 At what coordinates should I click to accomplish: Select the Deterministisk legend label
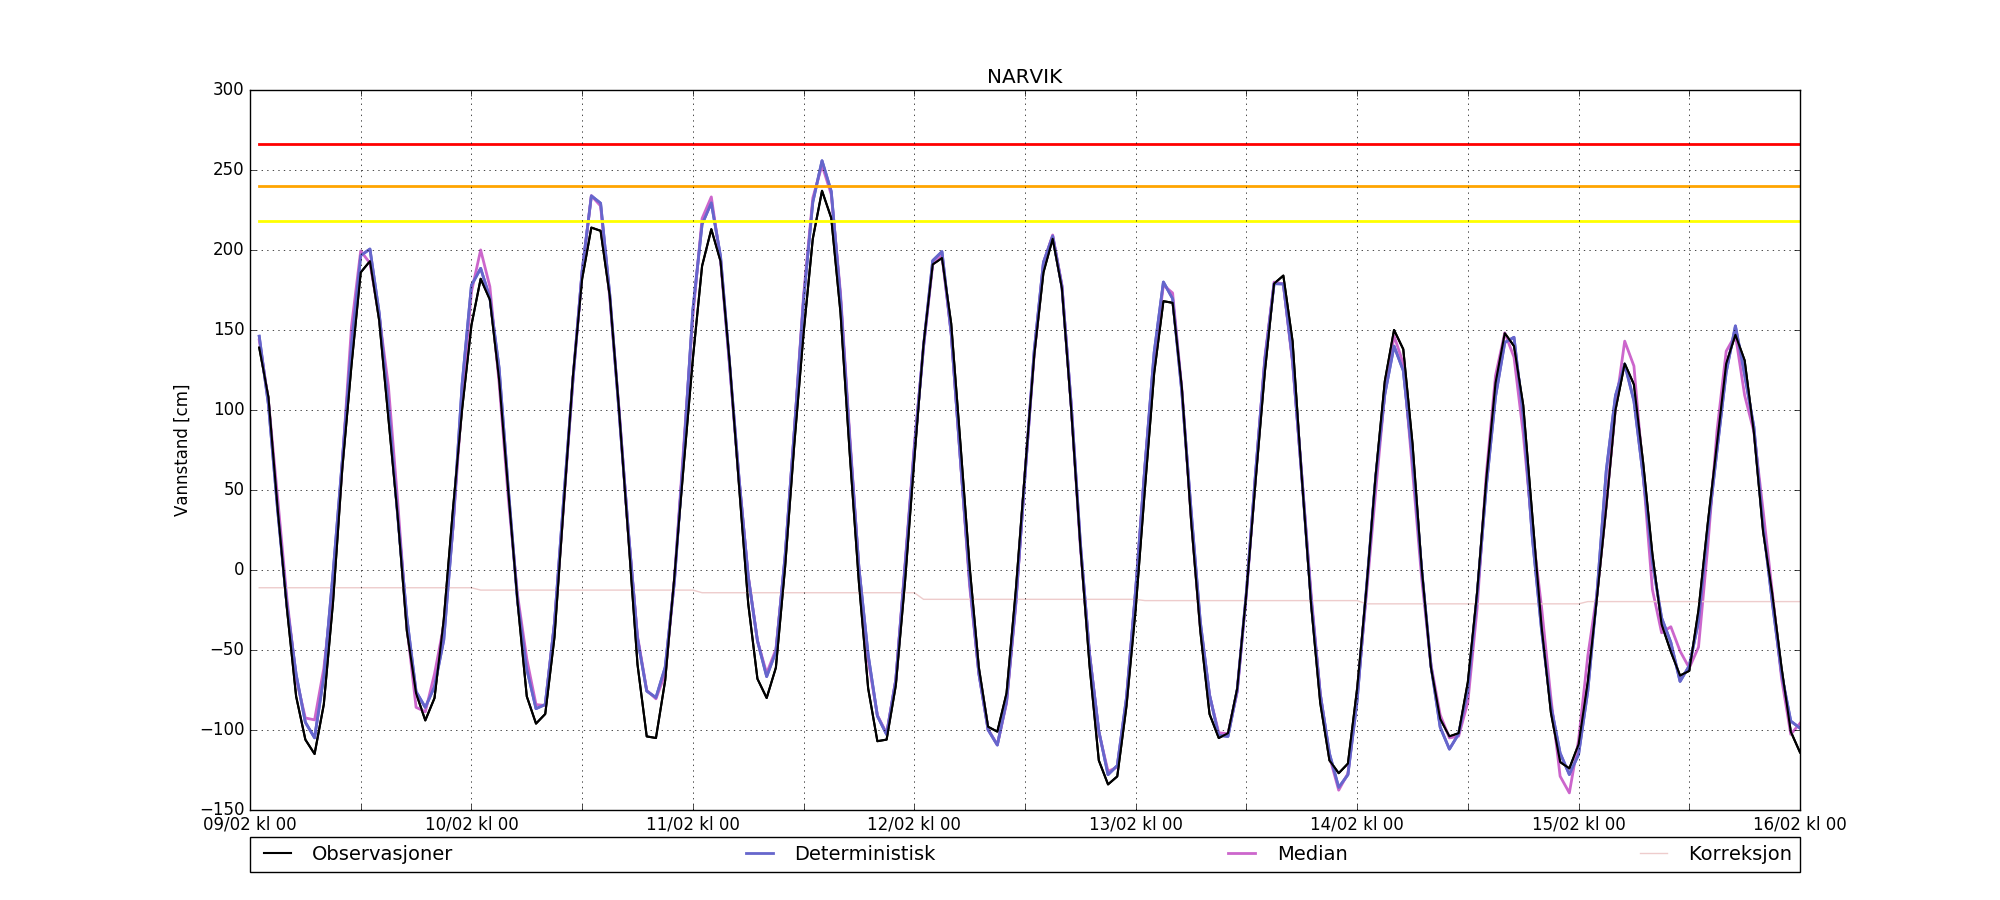coord(865,854)
